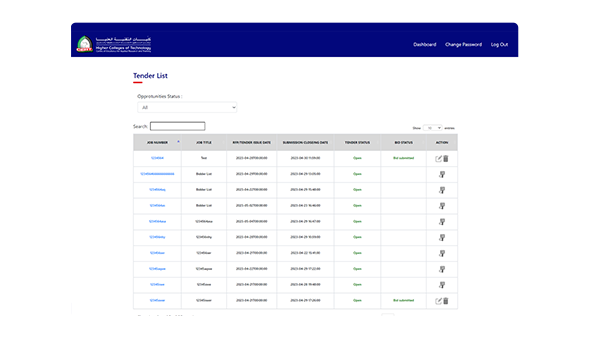Log Out of the portal
This screenshot has height=360, width=590.
(x=499, y=44)
